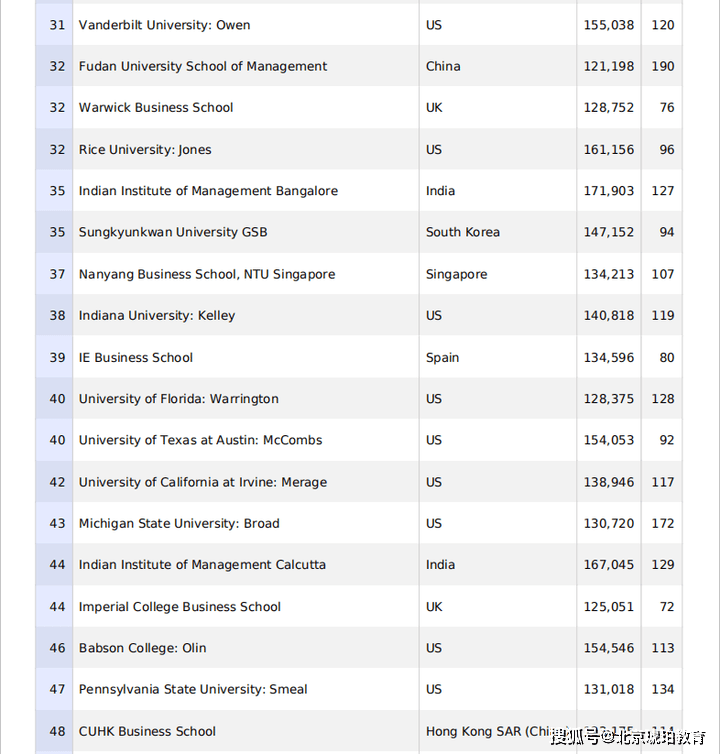Select University of Florida: Warrington
720x754 pixels.
click(179, 399)
